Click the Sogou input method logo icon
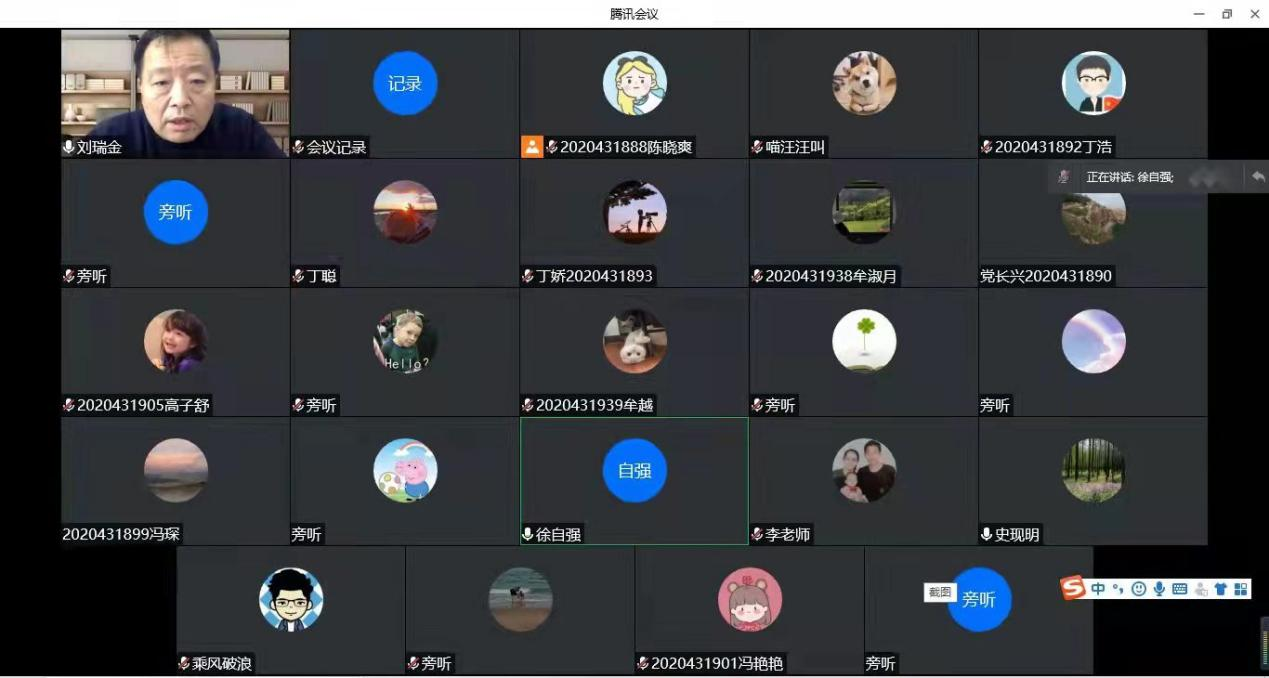The image size is (1269, 678). [x=1073, y=589]
